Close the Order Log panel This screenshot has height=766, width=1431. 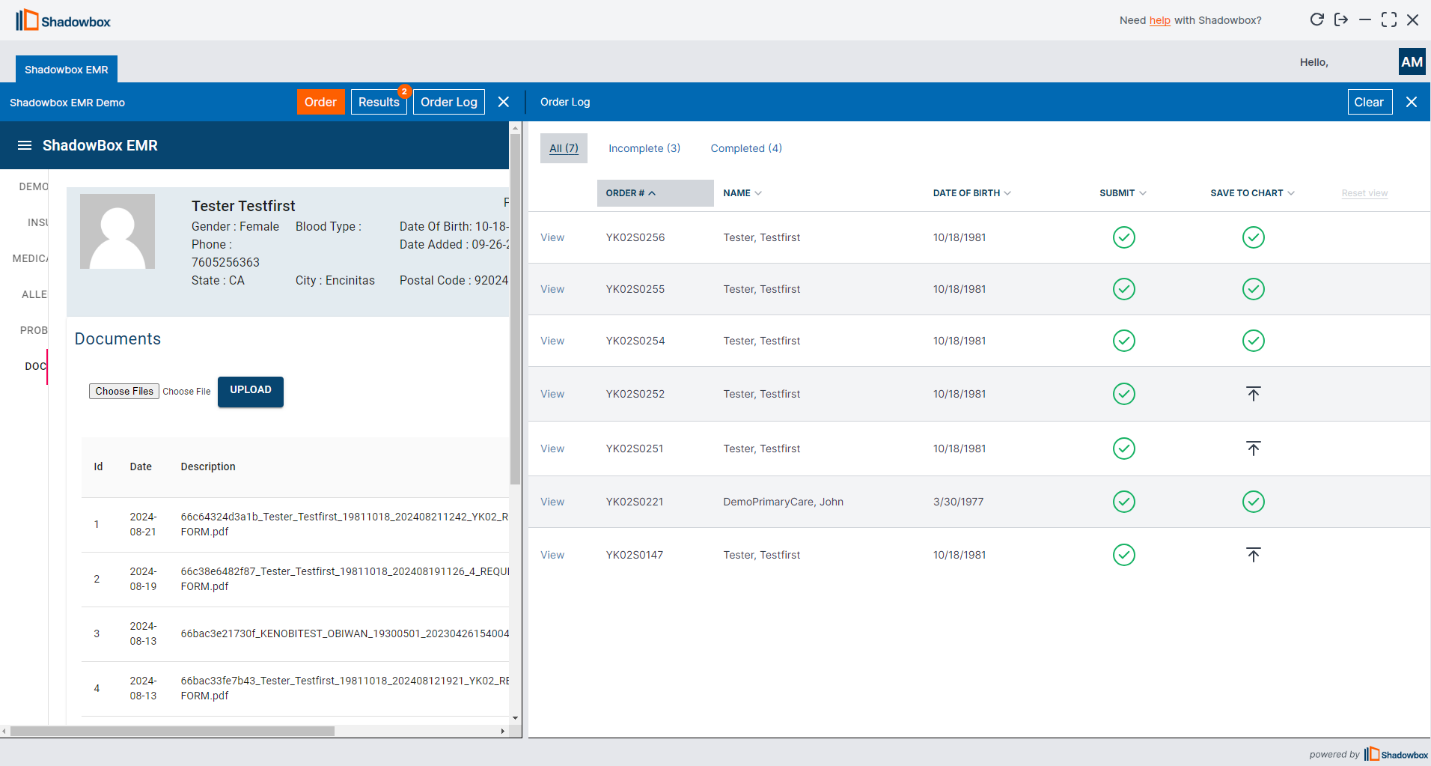(1412, 102)
